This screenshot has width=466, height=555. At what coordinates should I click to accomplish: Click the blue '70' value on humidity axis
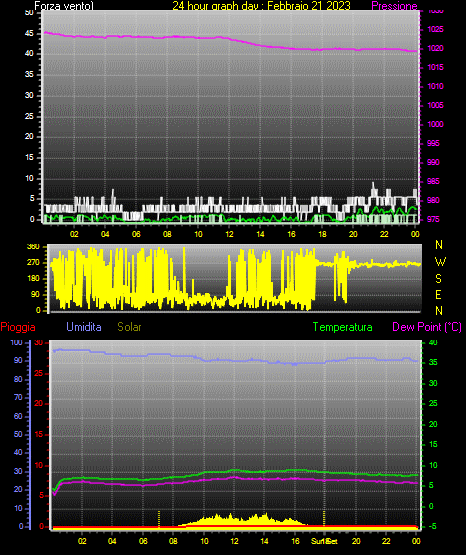[18, 397]
